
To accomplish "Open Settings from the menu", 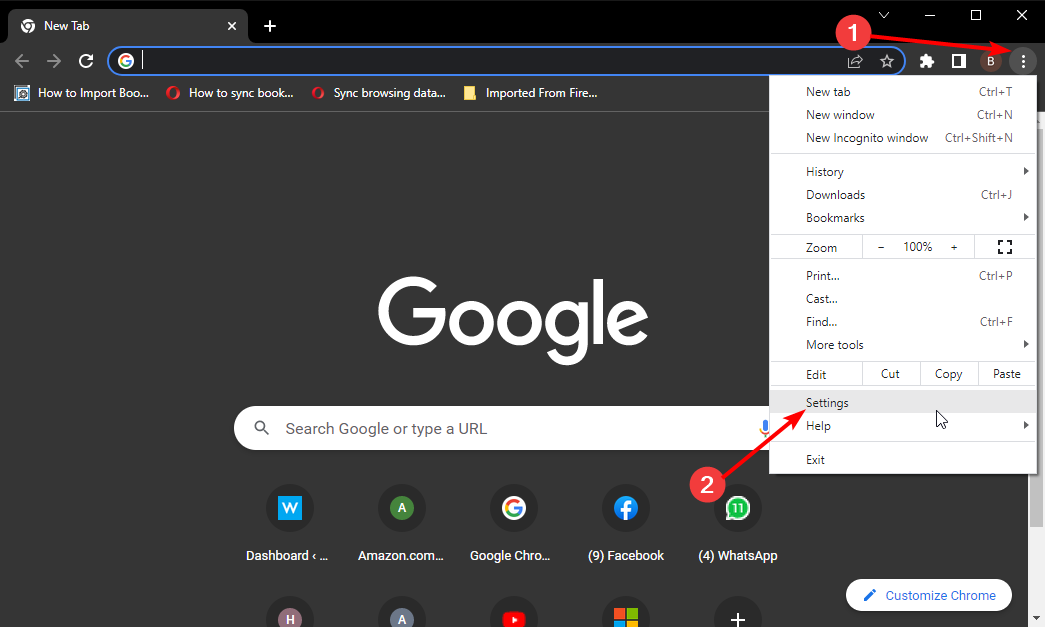I will [x=903, y=402].
